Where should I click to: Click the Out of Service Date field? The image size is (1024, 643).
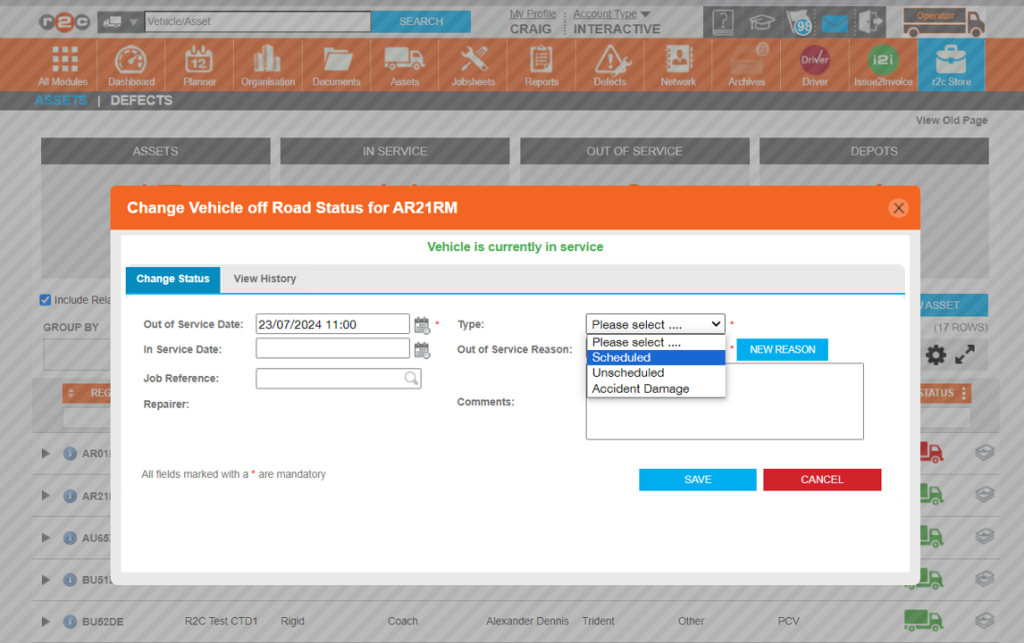click(x=332, y=324)
